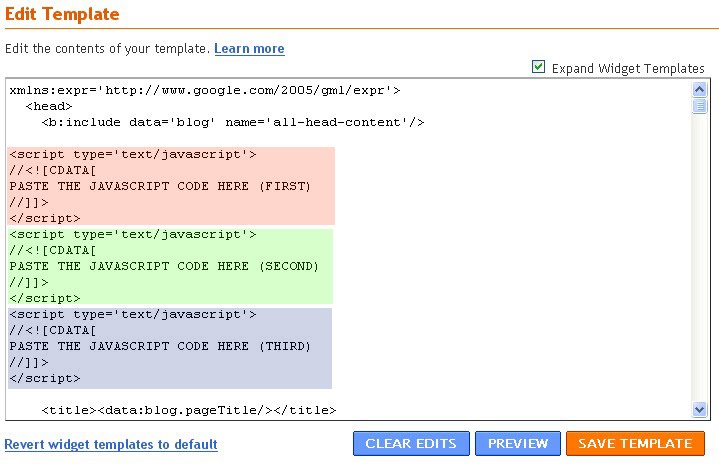
Task: Toggle the Expand Widget Templates checkbox
Action: point(539,67)
